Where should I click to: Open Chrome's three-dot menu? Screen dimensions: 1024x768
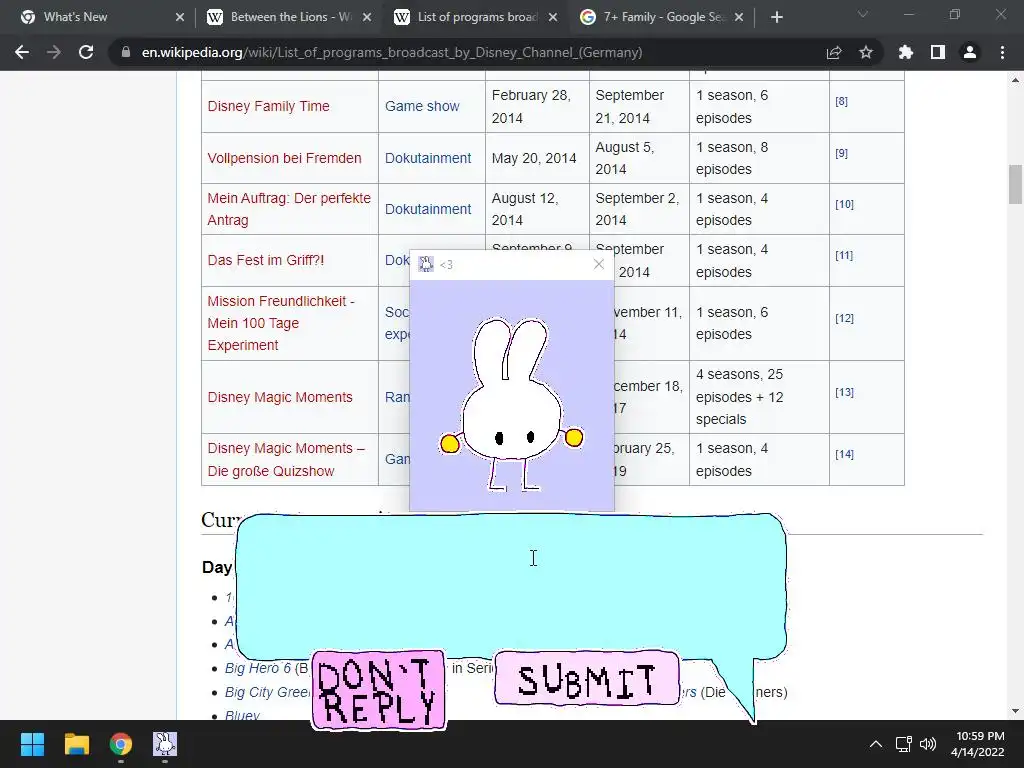tap(1002, 52)
